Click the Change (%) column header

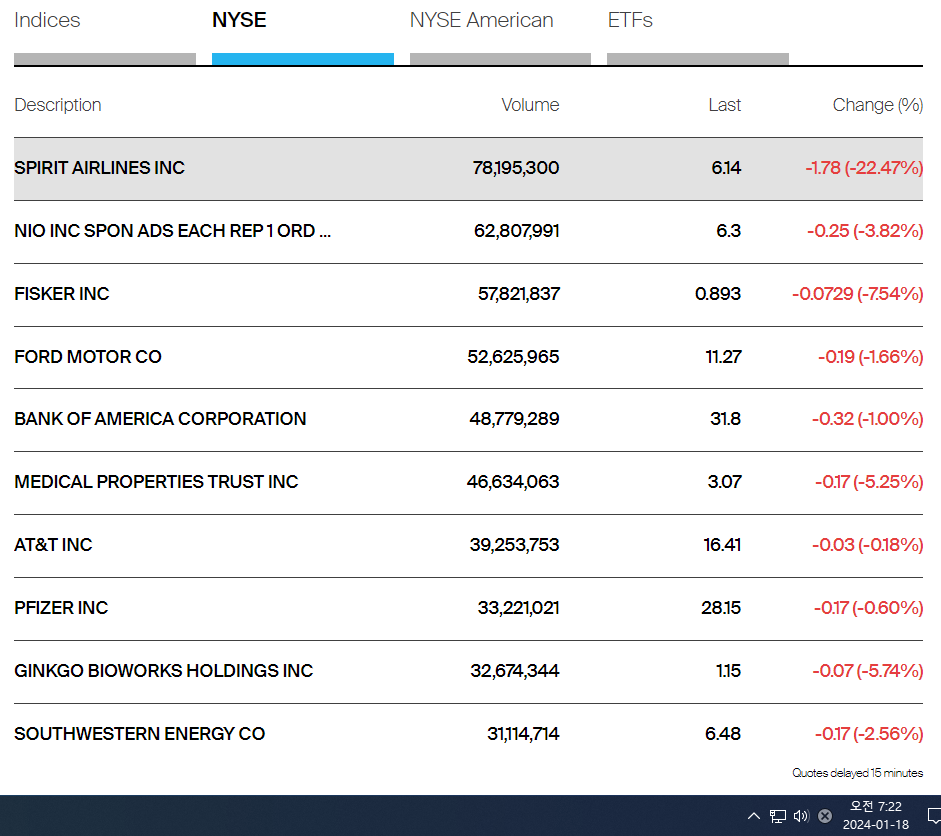point(877,105)
